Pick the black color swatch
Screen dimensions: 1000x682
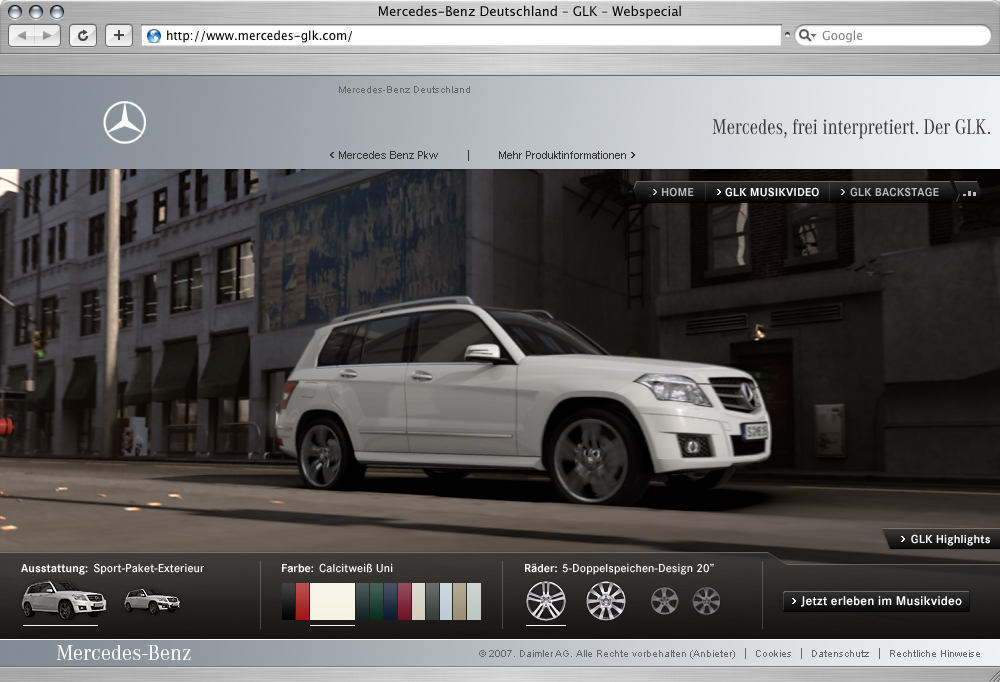point(288,601)
